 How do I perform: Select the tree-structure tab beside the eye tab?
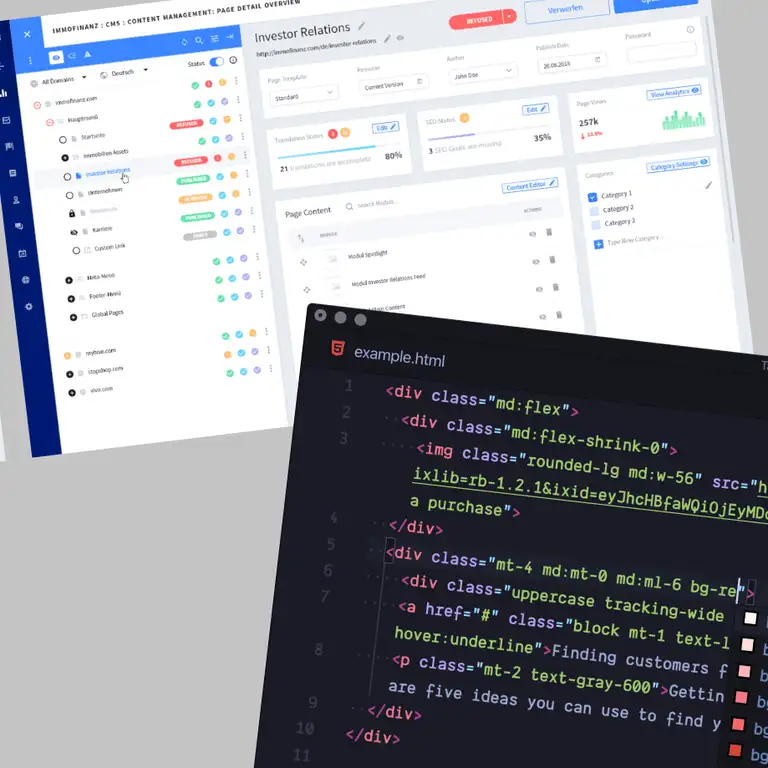coord(72,56)
